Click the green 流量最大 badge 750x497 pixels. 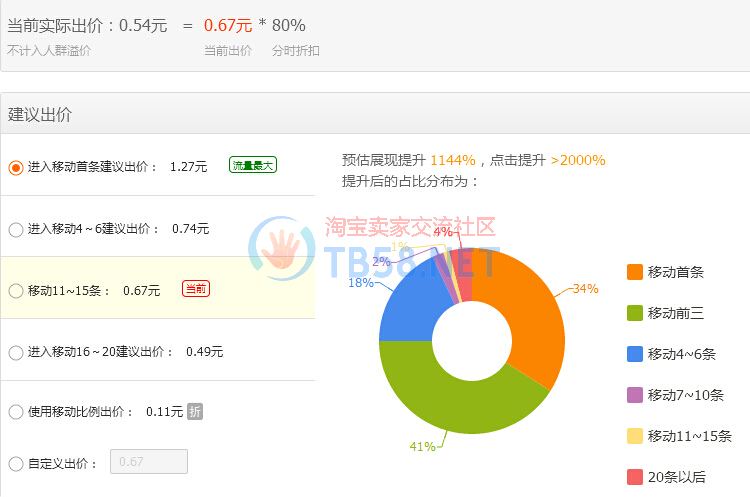(x=252, y=166)
